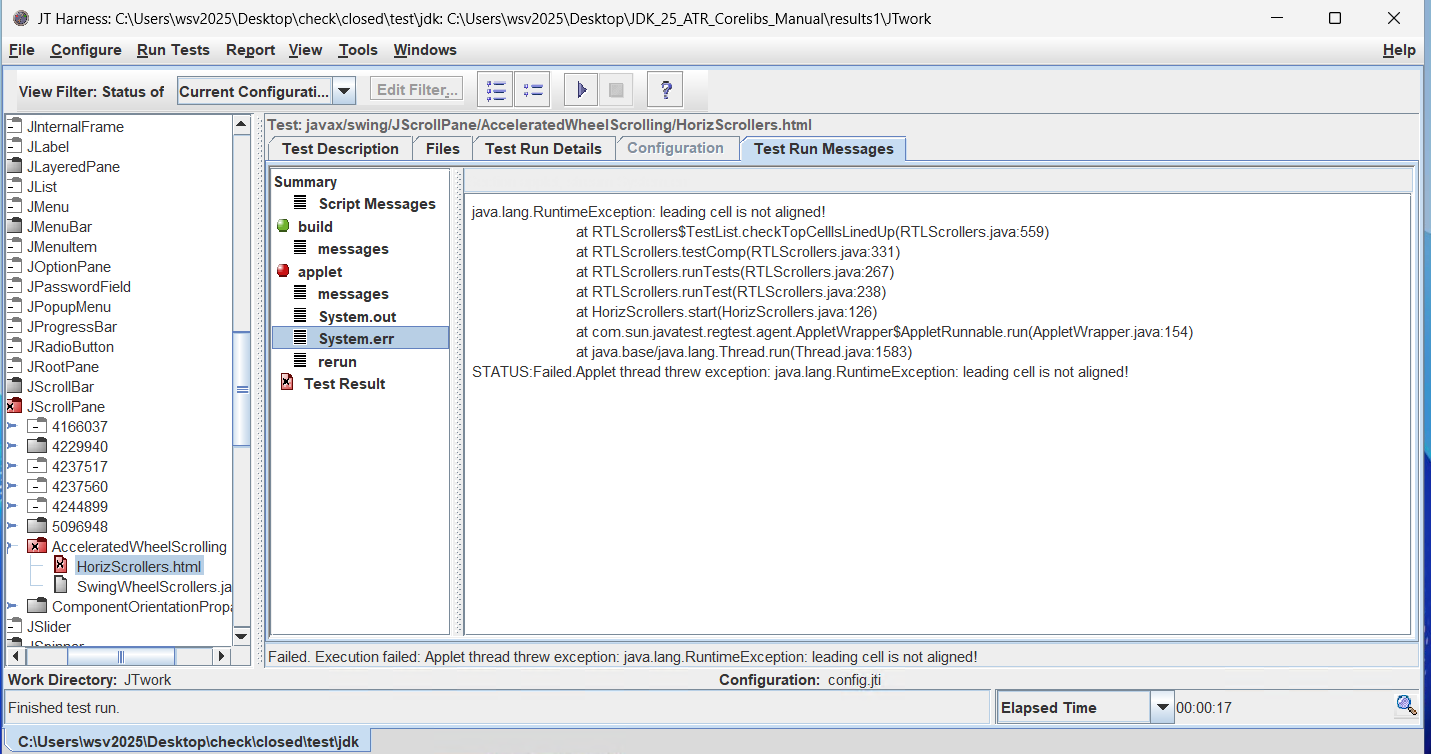Image resolution: width=1431 pixels, height=754 pixels.
Task: Select System.out under applet
Action: click(x=357, y=316)
